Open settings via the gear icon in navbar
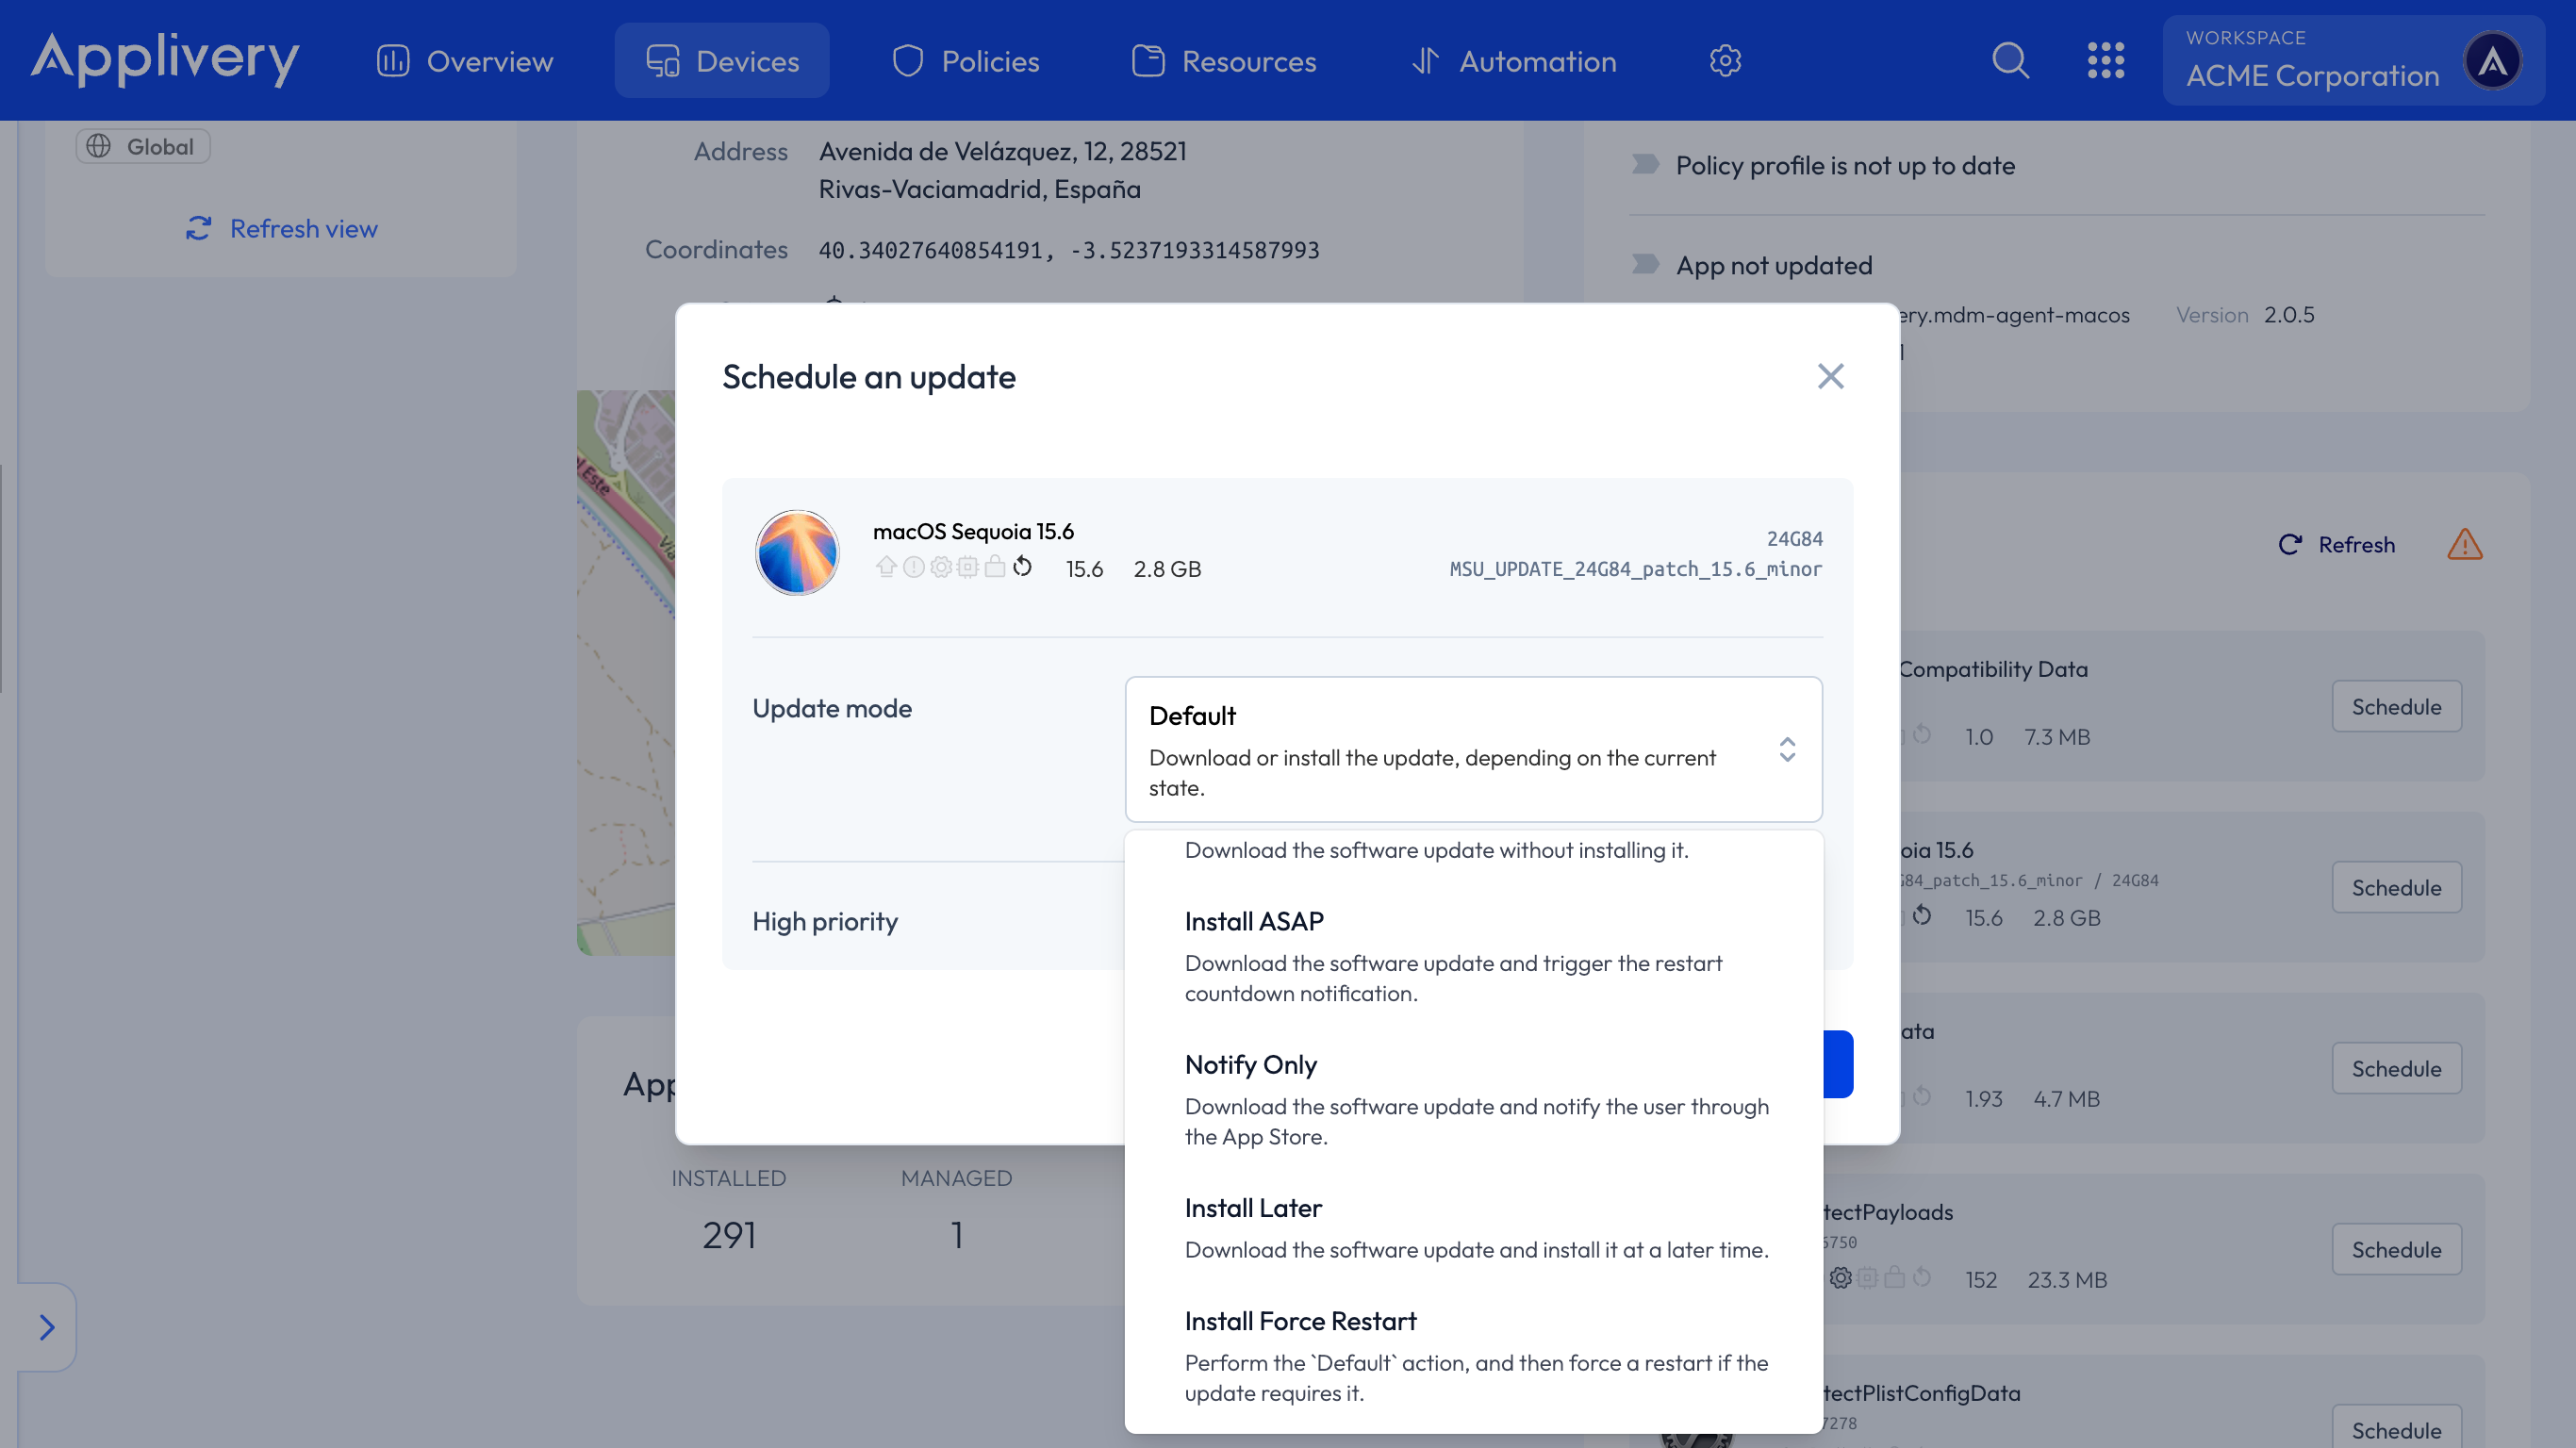 click(1725, 61)
